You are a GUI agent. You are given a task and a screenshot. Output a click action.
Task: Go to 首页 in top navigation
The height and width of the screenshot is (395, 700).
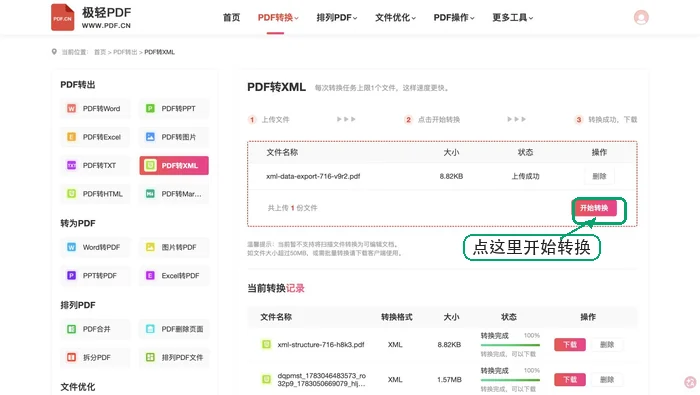(231, 18)
